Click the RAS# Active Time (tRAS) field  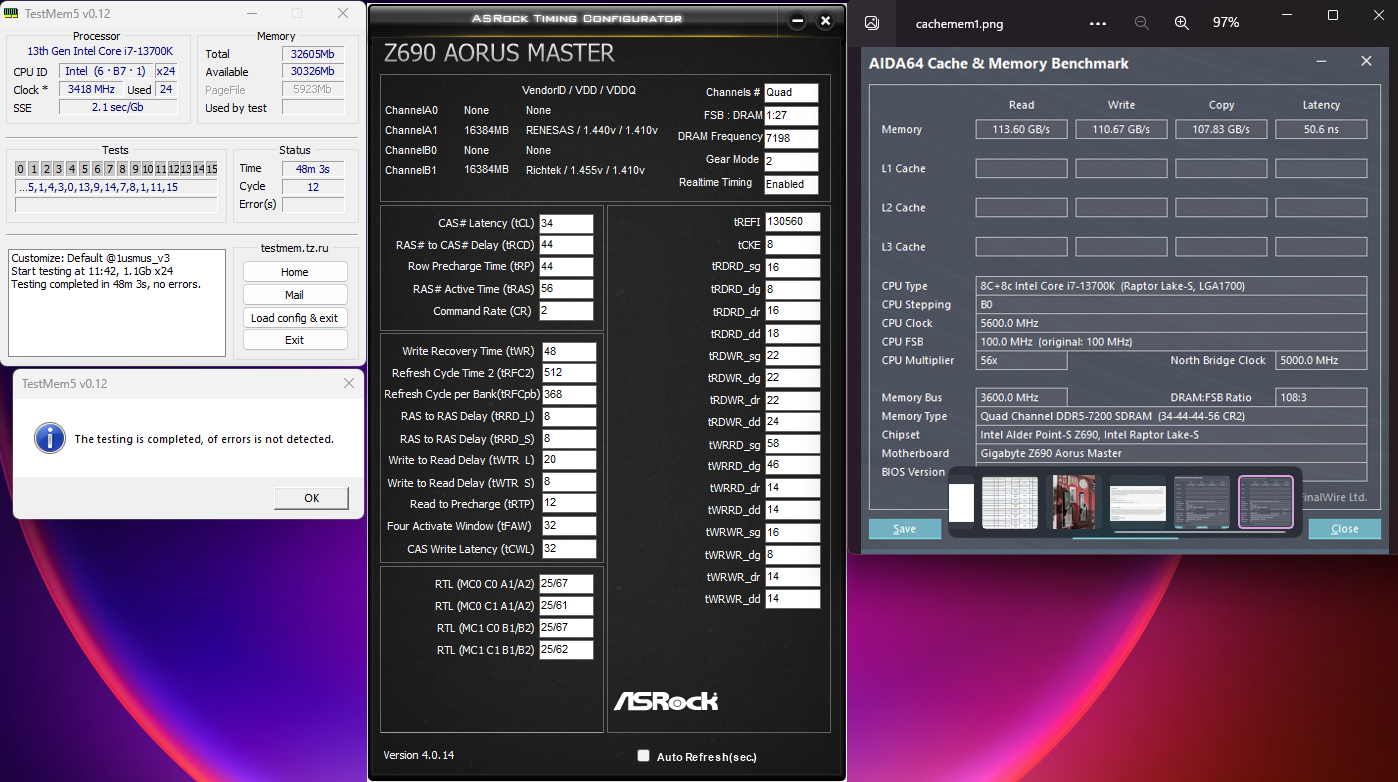coord(566,290)
